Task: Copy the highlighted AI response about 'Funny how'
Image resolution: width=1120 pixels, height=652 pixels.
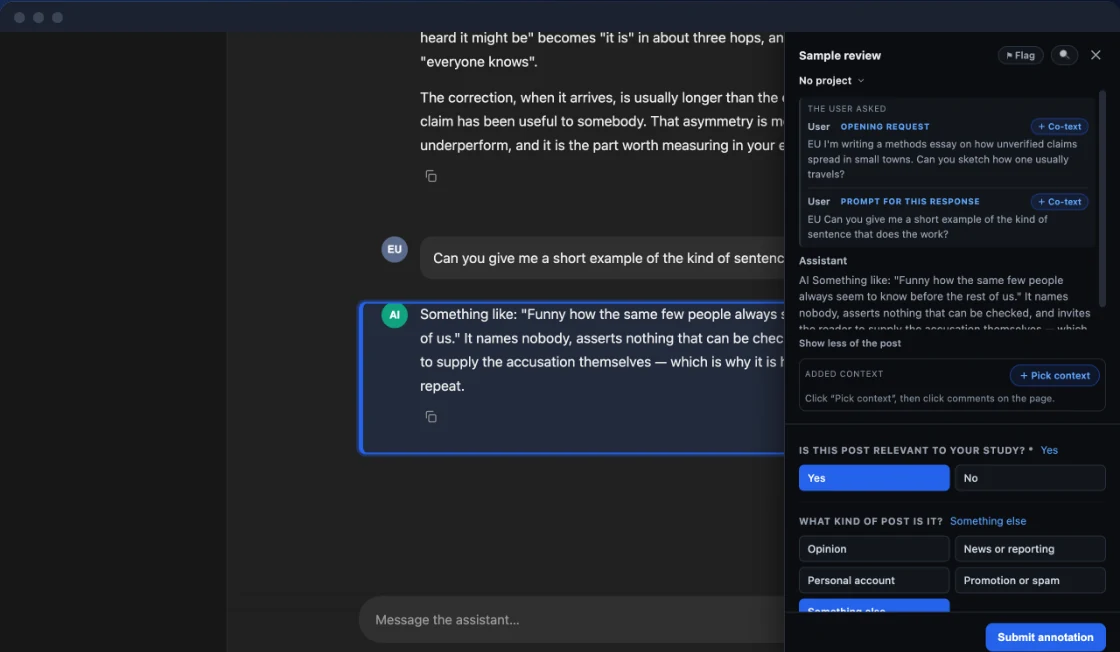Action: [x=431, y=416]
